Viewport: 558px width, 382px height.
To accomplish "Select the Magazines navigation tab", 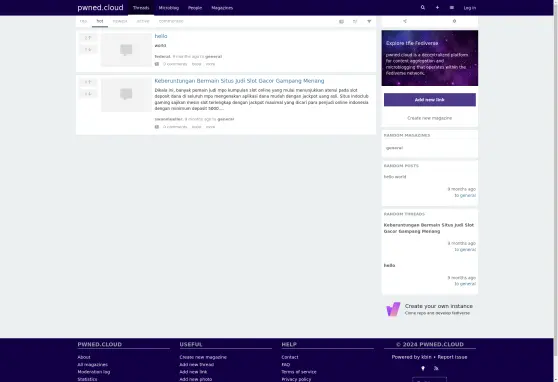I will (222, 8).
